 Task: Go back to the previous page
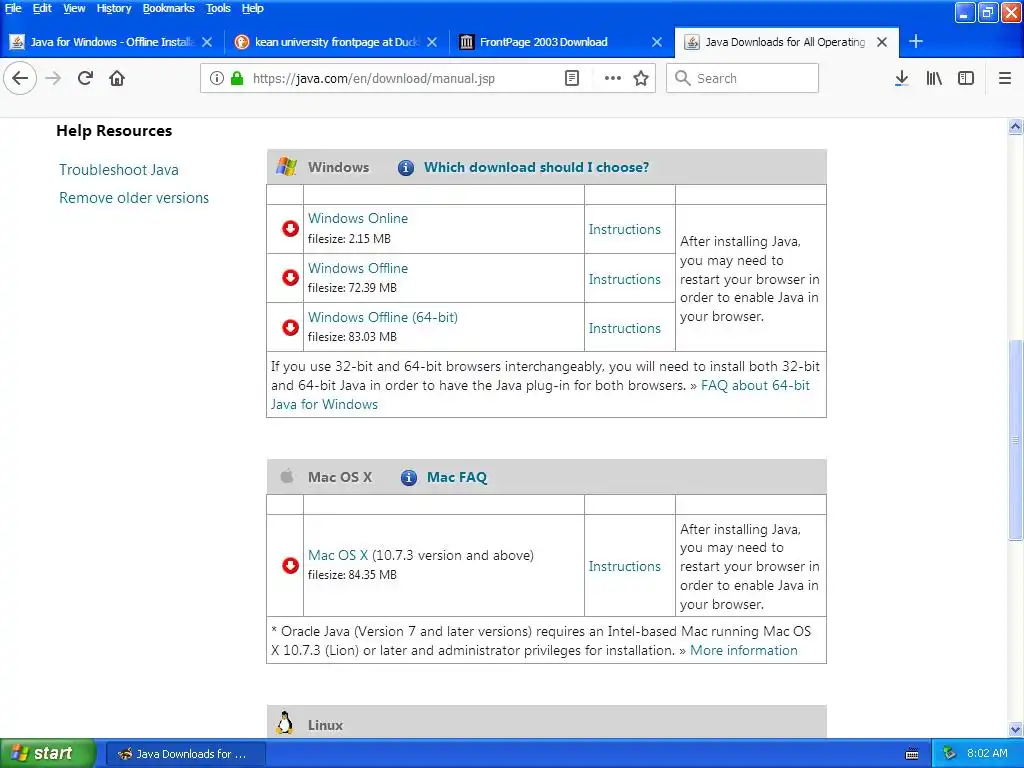point(20,78)
